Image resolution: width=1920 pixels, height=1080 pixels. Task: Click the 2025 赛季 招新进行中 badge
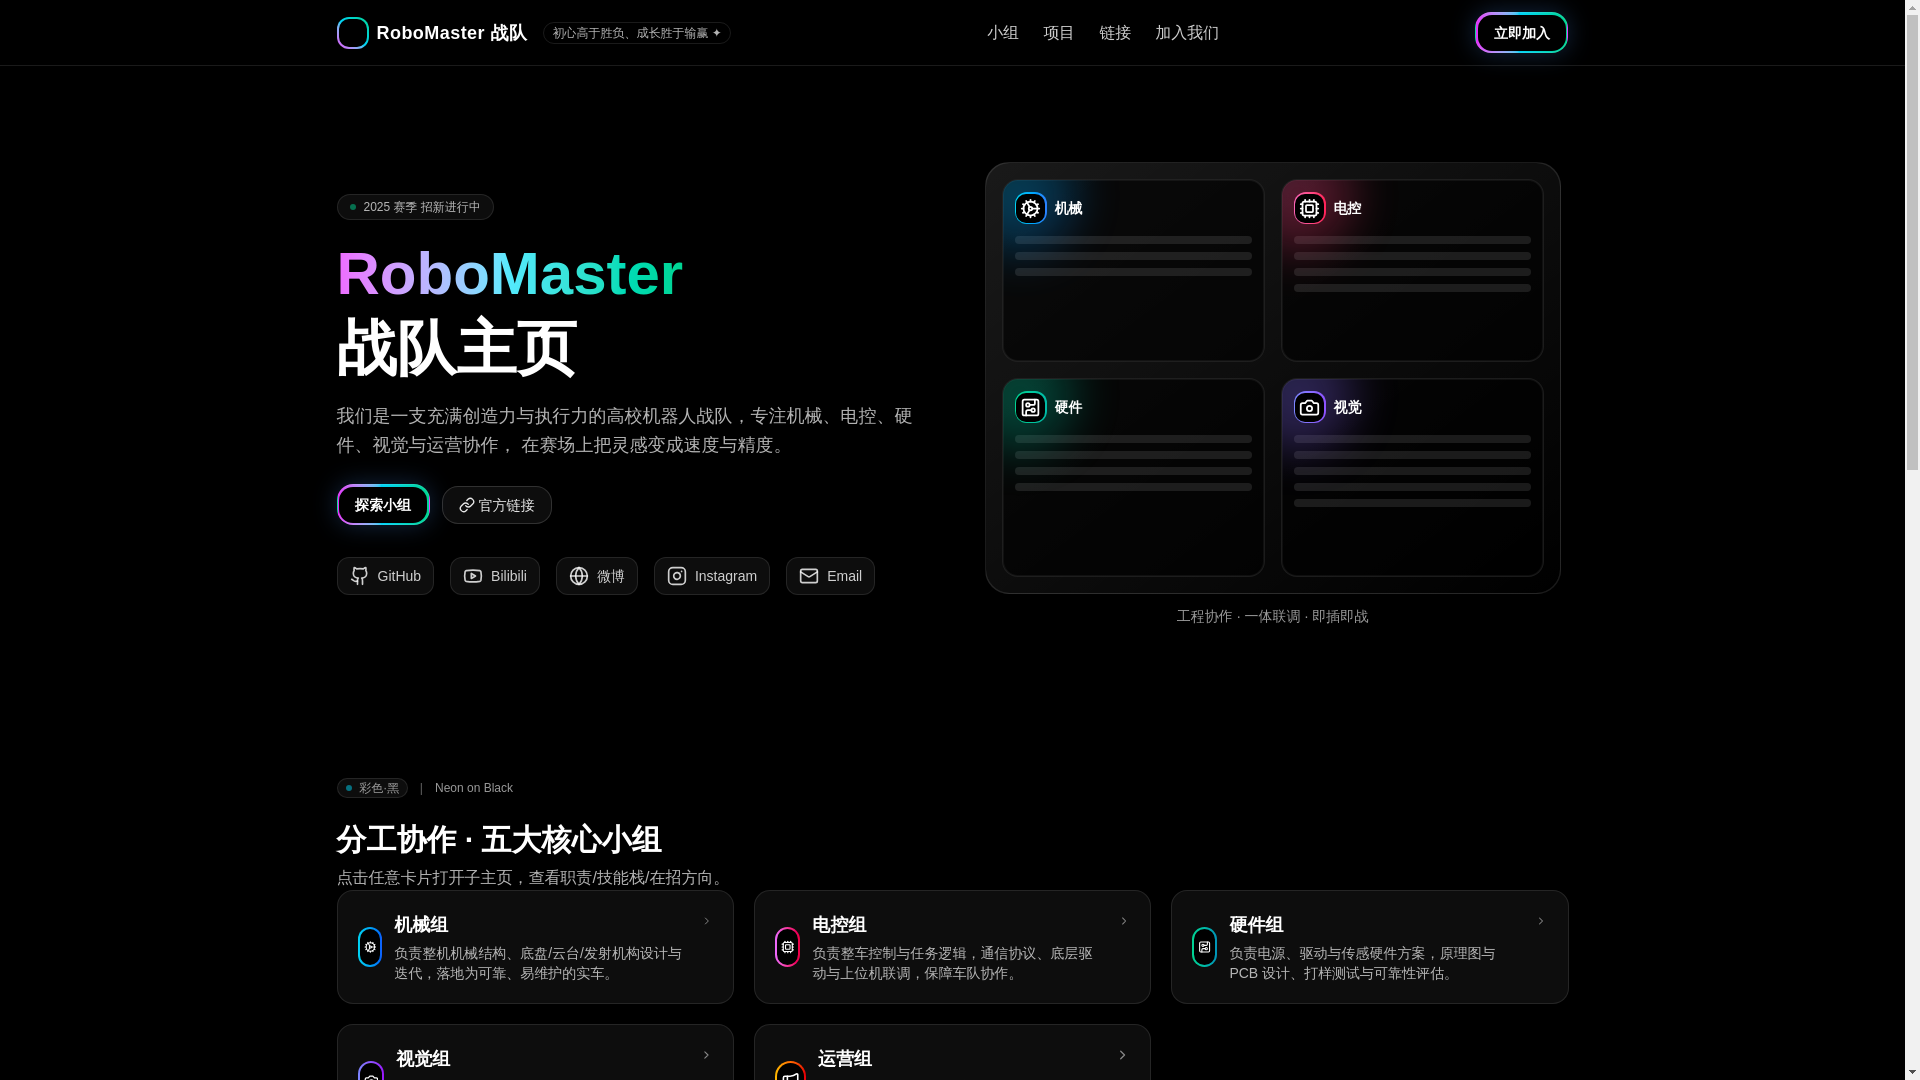point(415,207)
